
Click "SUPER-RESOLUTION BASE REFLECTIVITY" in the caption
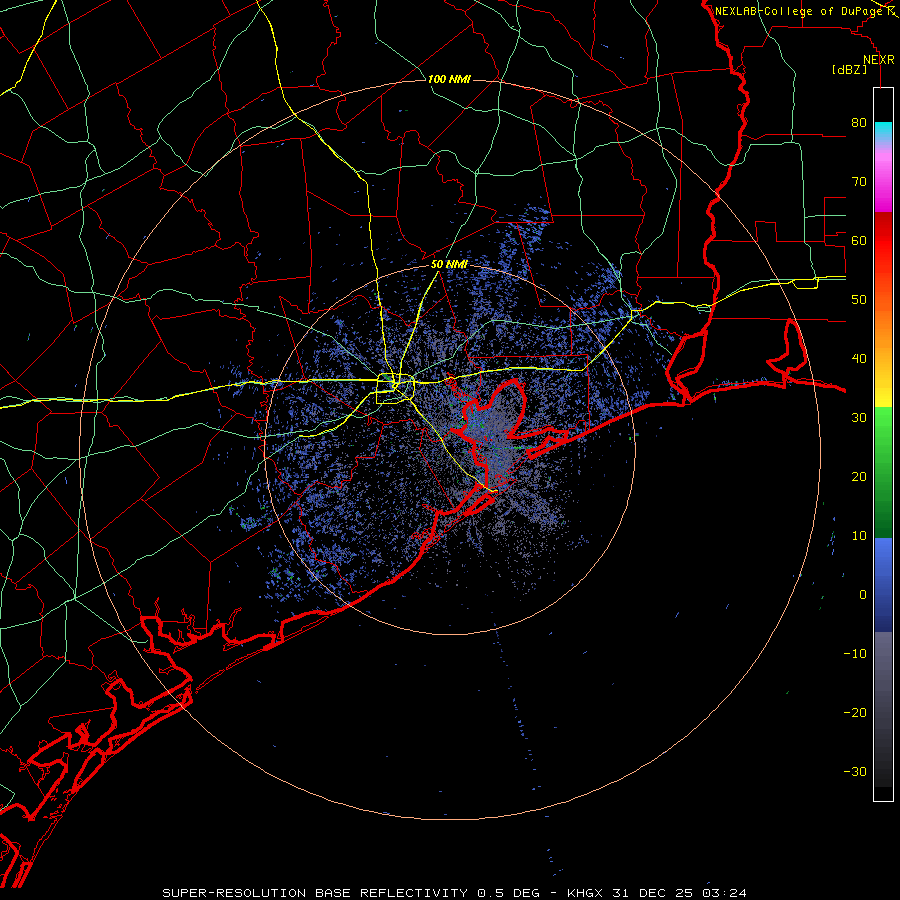tap(315, 893)
